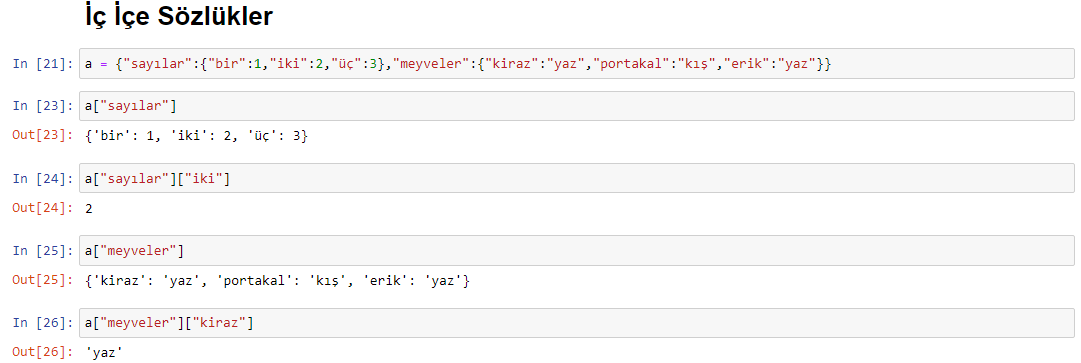1081x363 pixels.
Task: Click the Out[23] prompt label
Action: [43, 136]
